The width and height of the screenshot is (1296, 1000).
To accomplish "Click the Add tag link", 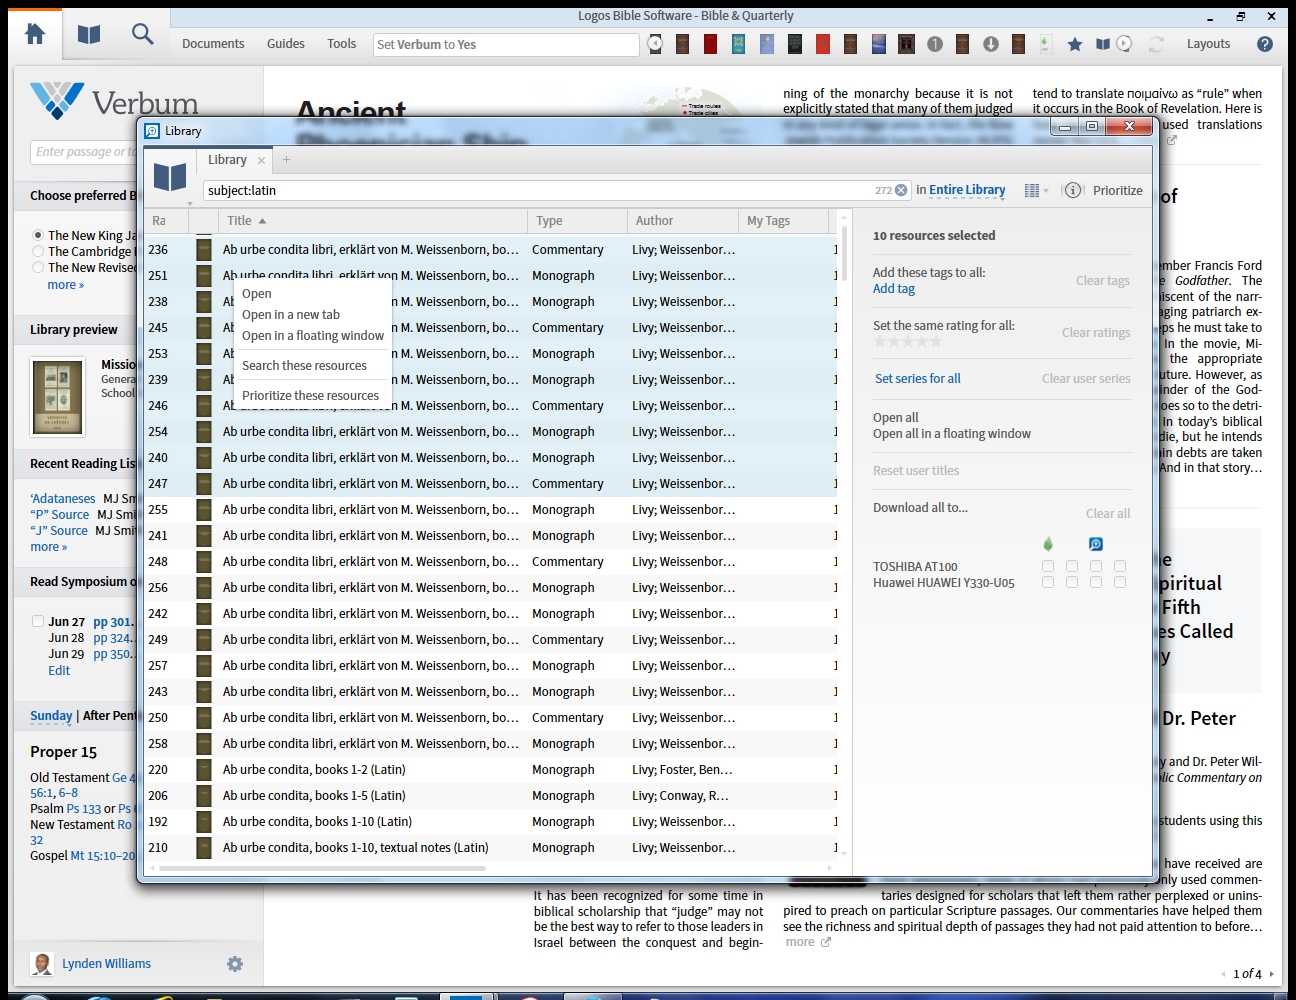I will tap(894, 289).
